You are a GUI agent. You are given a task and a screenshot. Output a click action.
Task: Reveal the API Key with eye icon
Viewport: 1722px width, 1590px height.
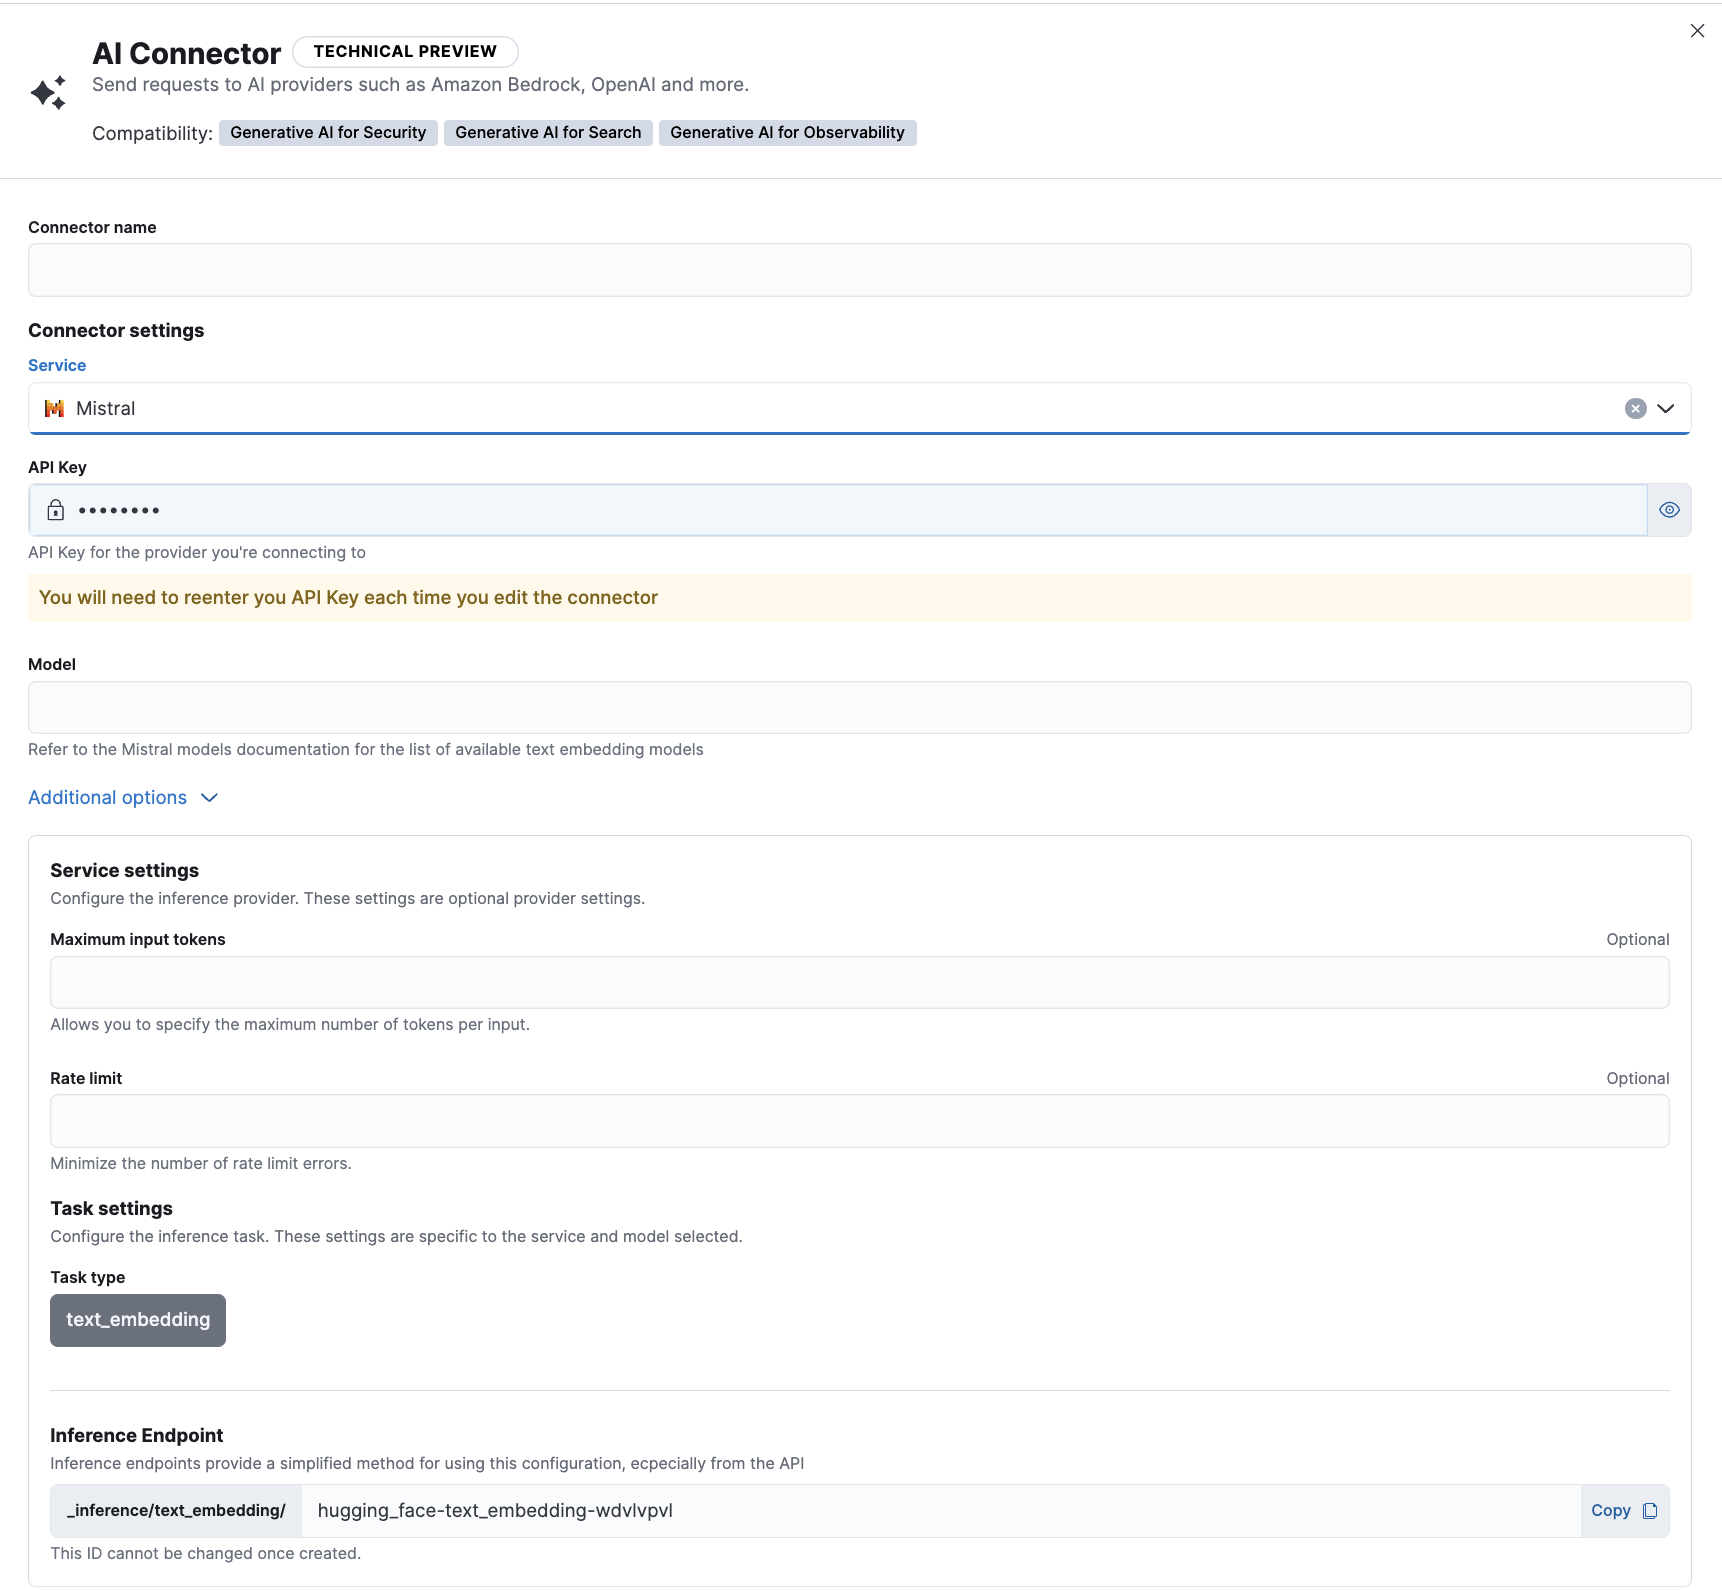(x=1669, y=510)
